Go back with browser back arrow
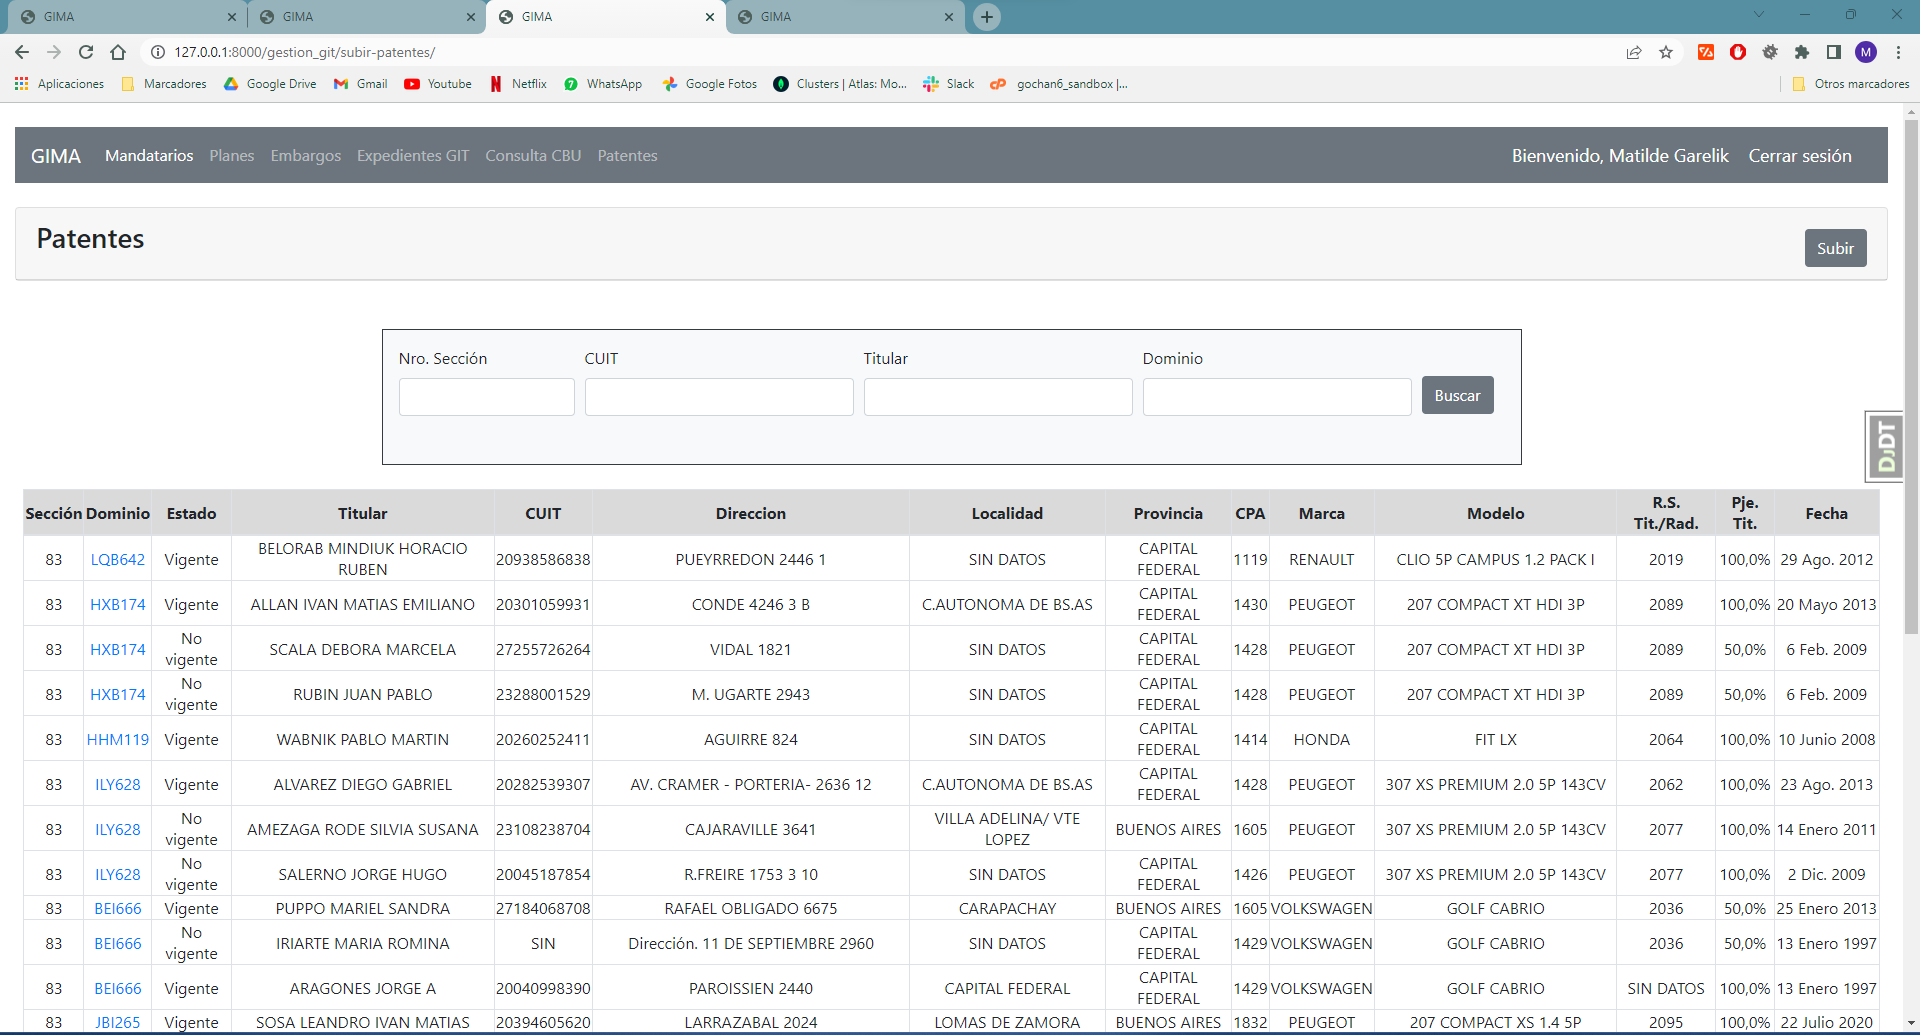 [22, 52]
